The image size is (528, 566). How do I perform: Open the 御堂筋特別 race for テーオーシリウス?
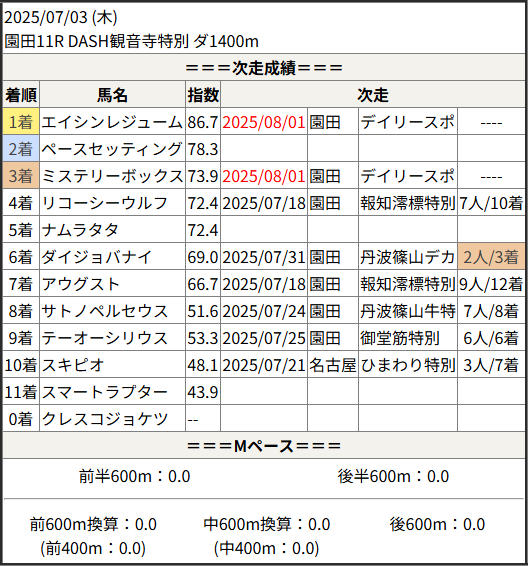[400, 338]
